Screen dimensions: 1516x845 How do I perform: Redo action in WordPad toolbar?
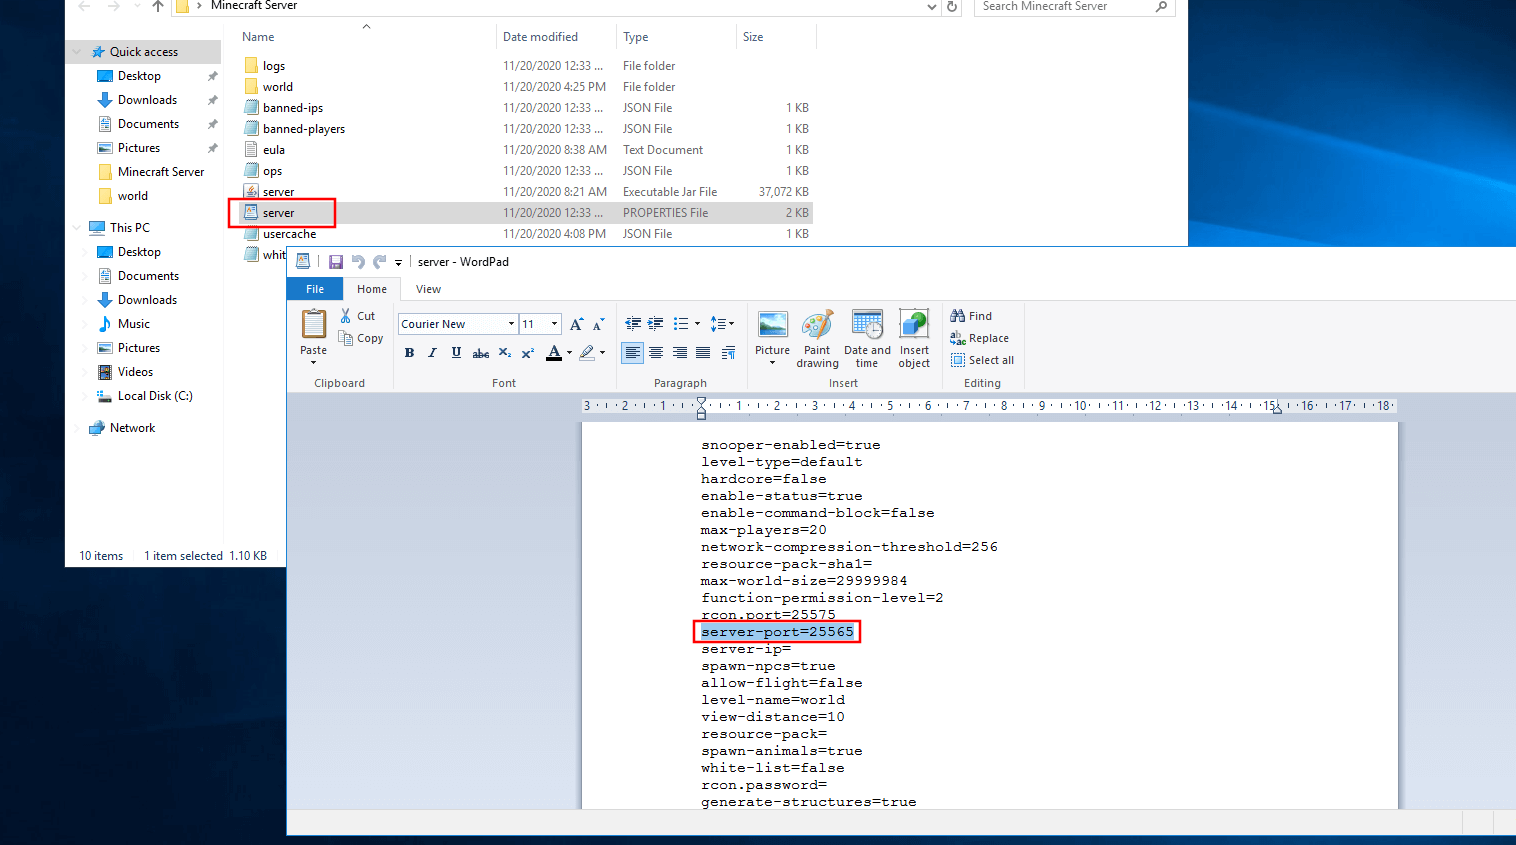380,262
